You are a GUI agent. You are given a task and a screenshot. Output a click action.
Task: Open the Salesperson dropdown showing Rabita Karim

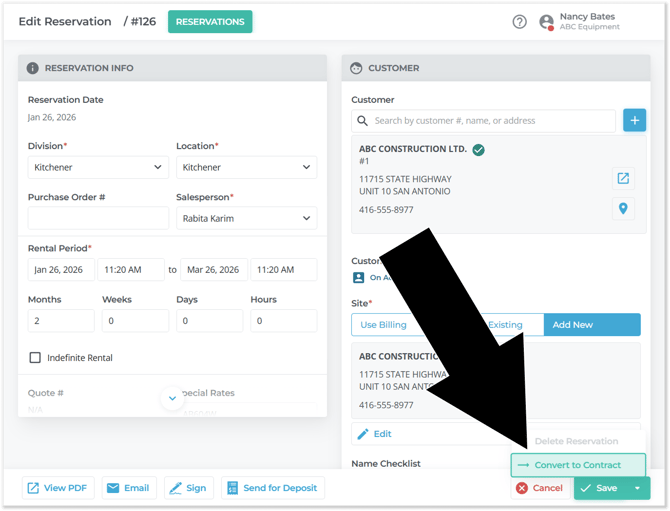246,218
